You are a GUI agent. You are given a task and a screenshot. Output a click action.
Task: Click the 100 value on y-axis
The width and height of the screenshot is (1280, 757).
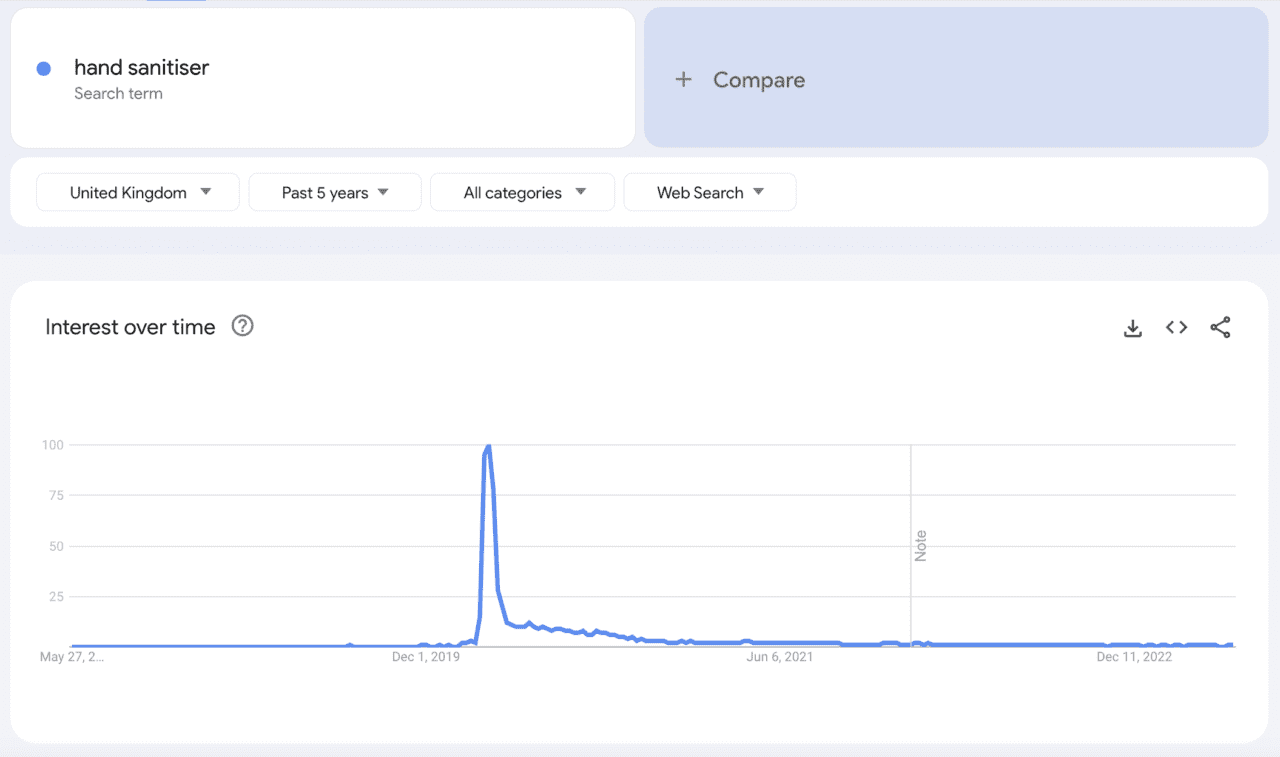point(52,445)
